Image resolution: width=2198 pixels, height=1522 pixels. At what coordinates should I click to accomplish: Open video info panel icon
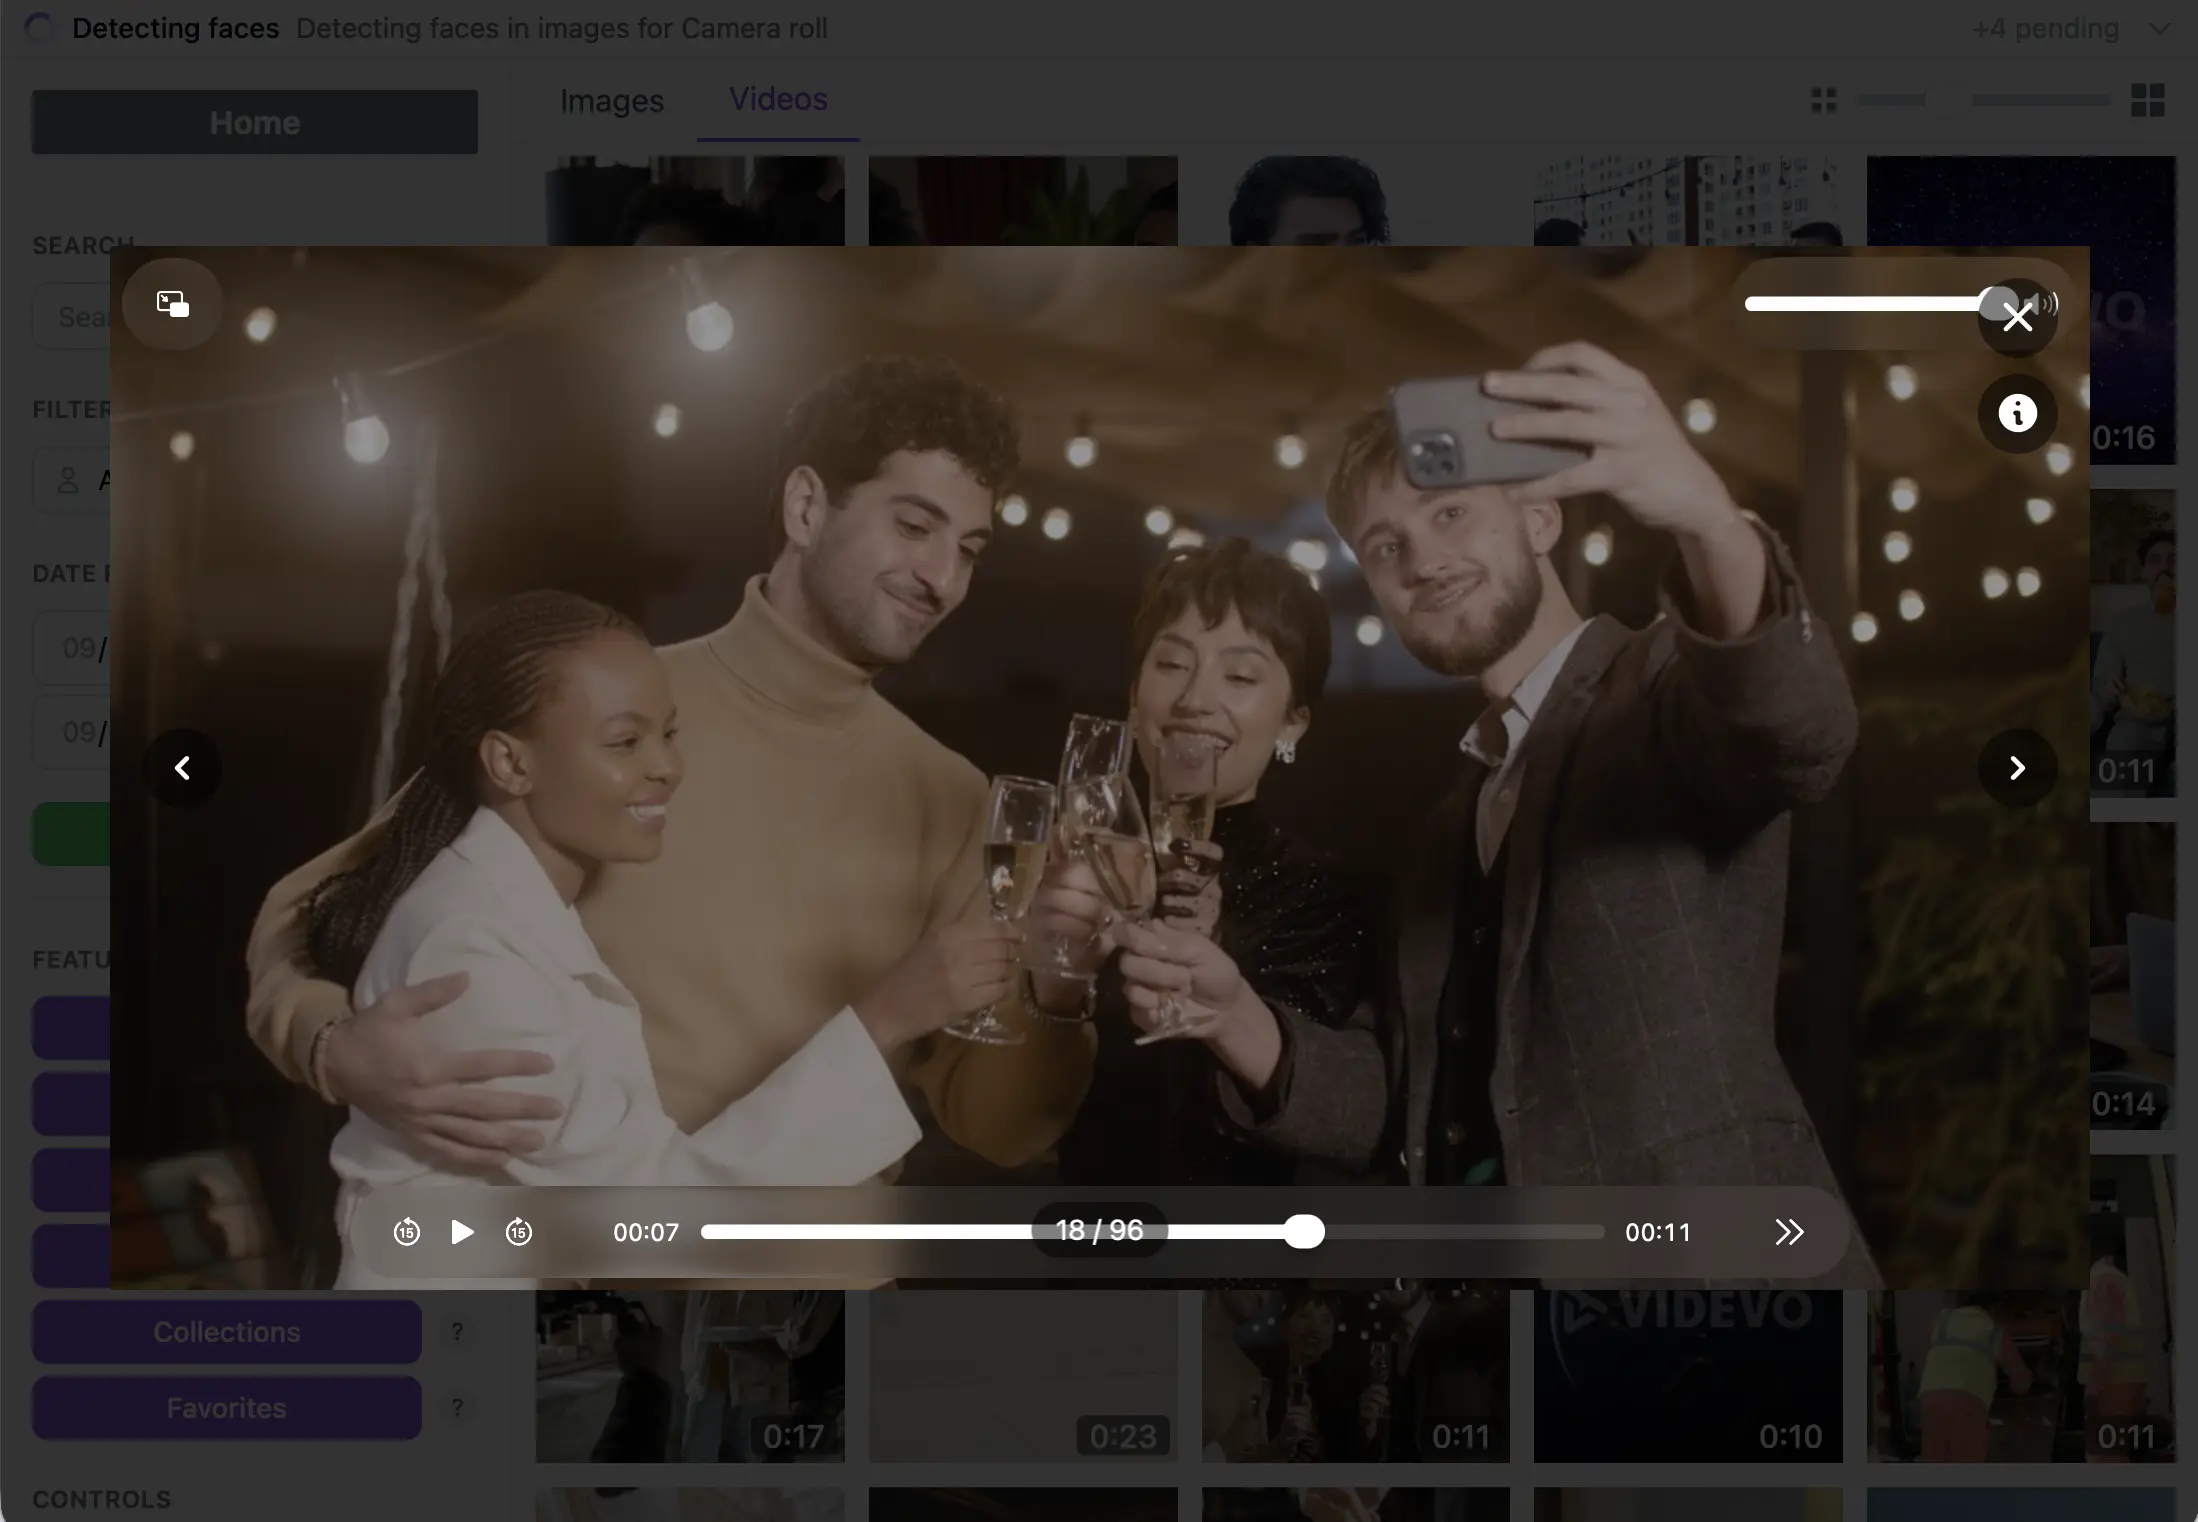coord(2017,413)
